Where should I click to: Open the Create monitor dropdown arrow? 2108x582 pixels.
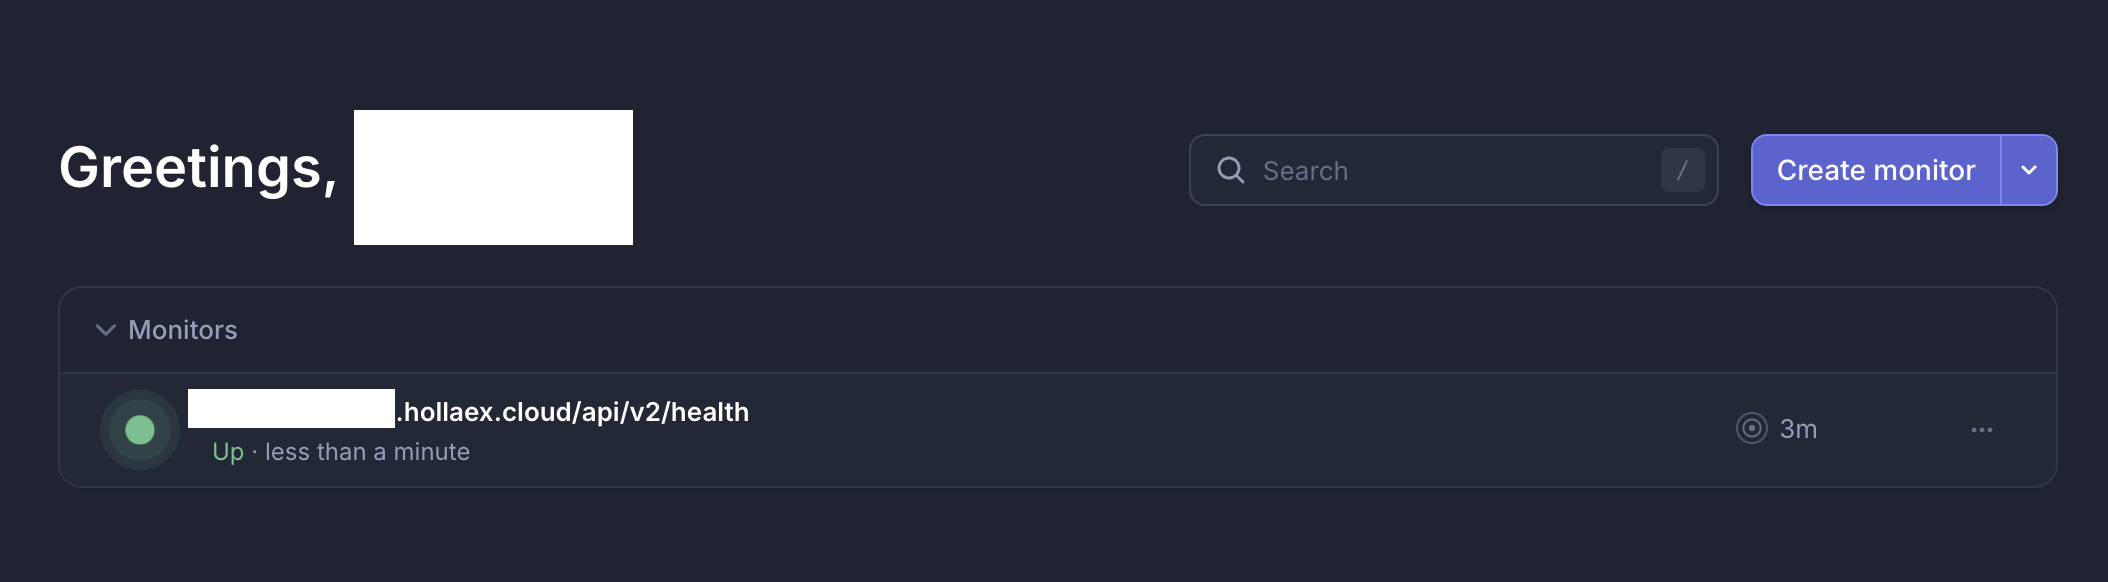[2028, 170]
